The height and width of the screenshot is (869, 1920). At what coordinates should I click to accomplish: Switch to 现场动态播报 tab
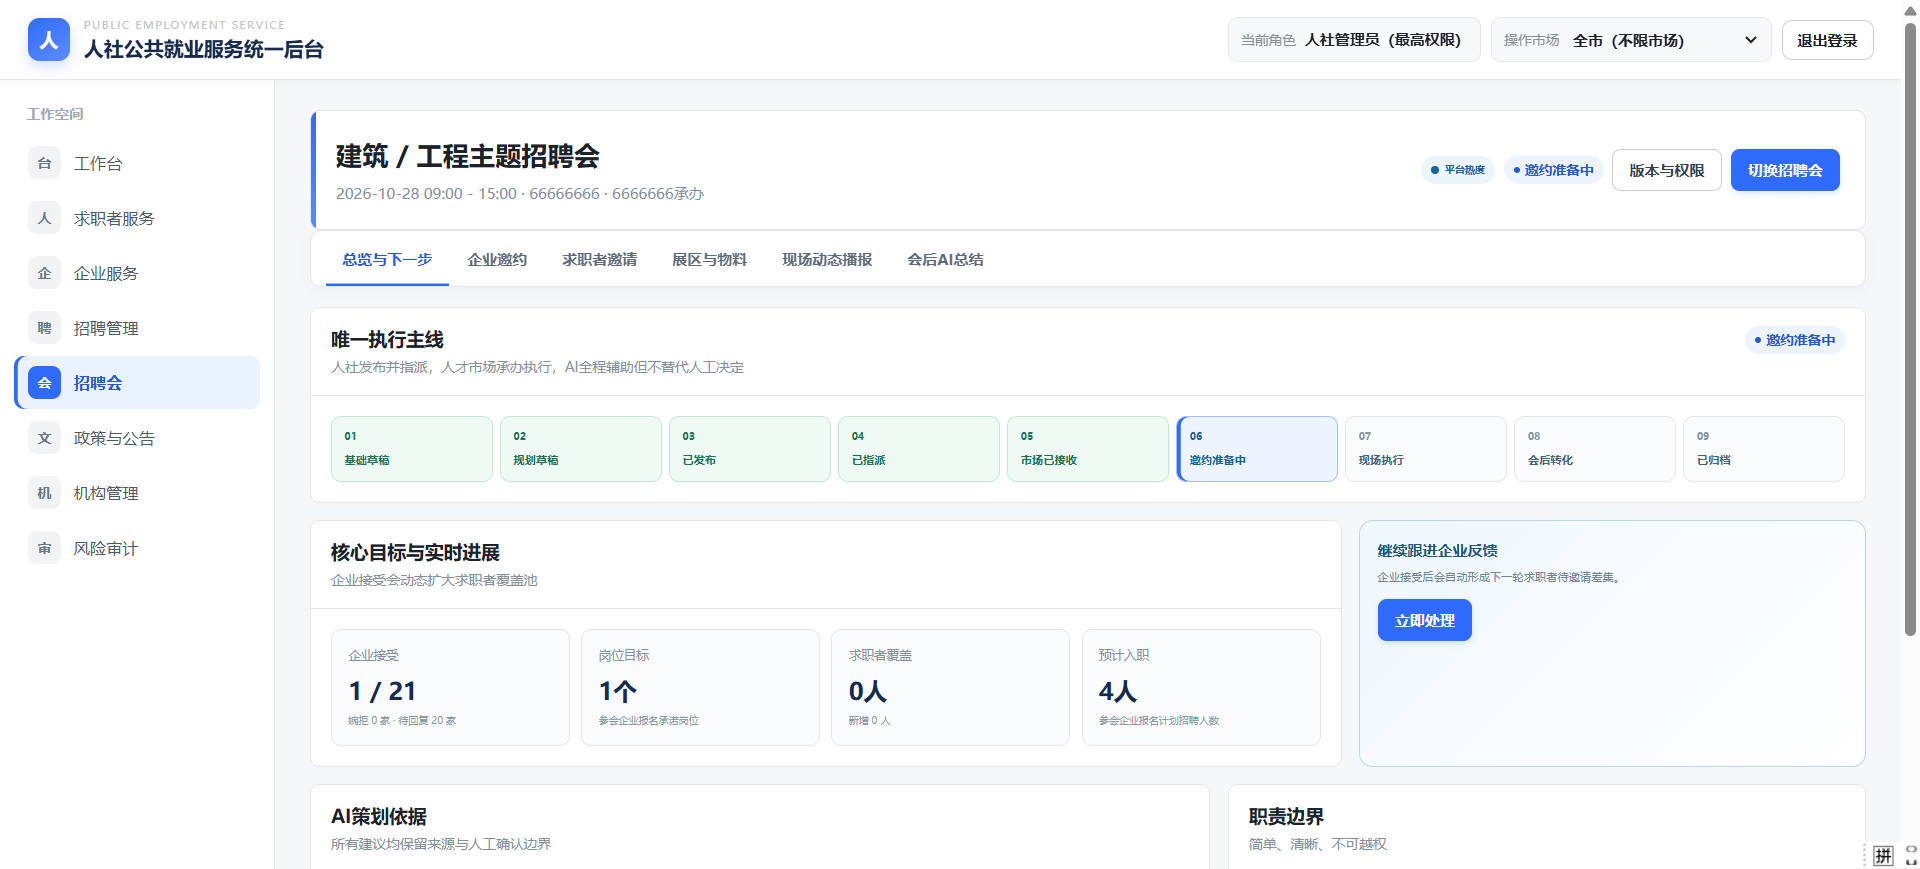pos(827,259)
